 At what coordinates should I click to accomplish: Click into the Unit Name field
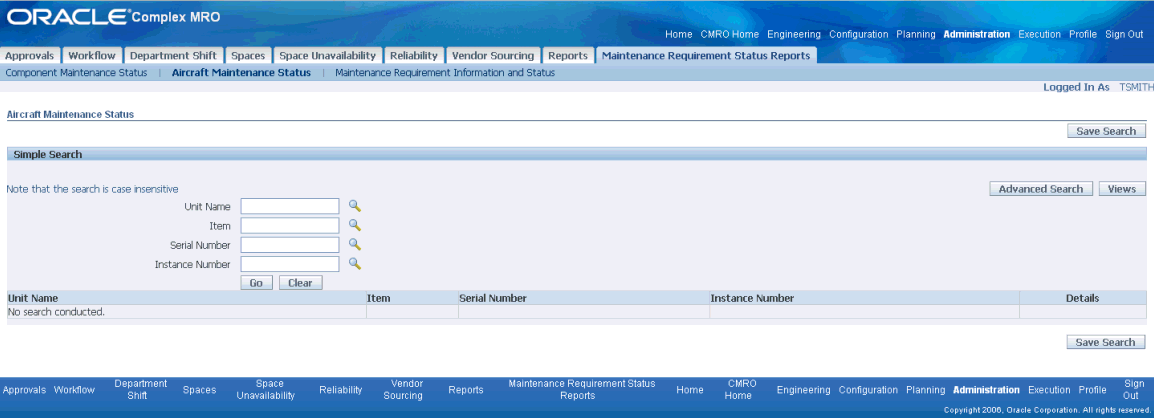(290, 207)
